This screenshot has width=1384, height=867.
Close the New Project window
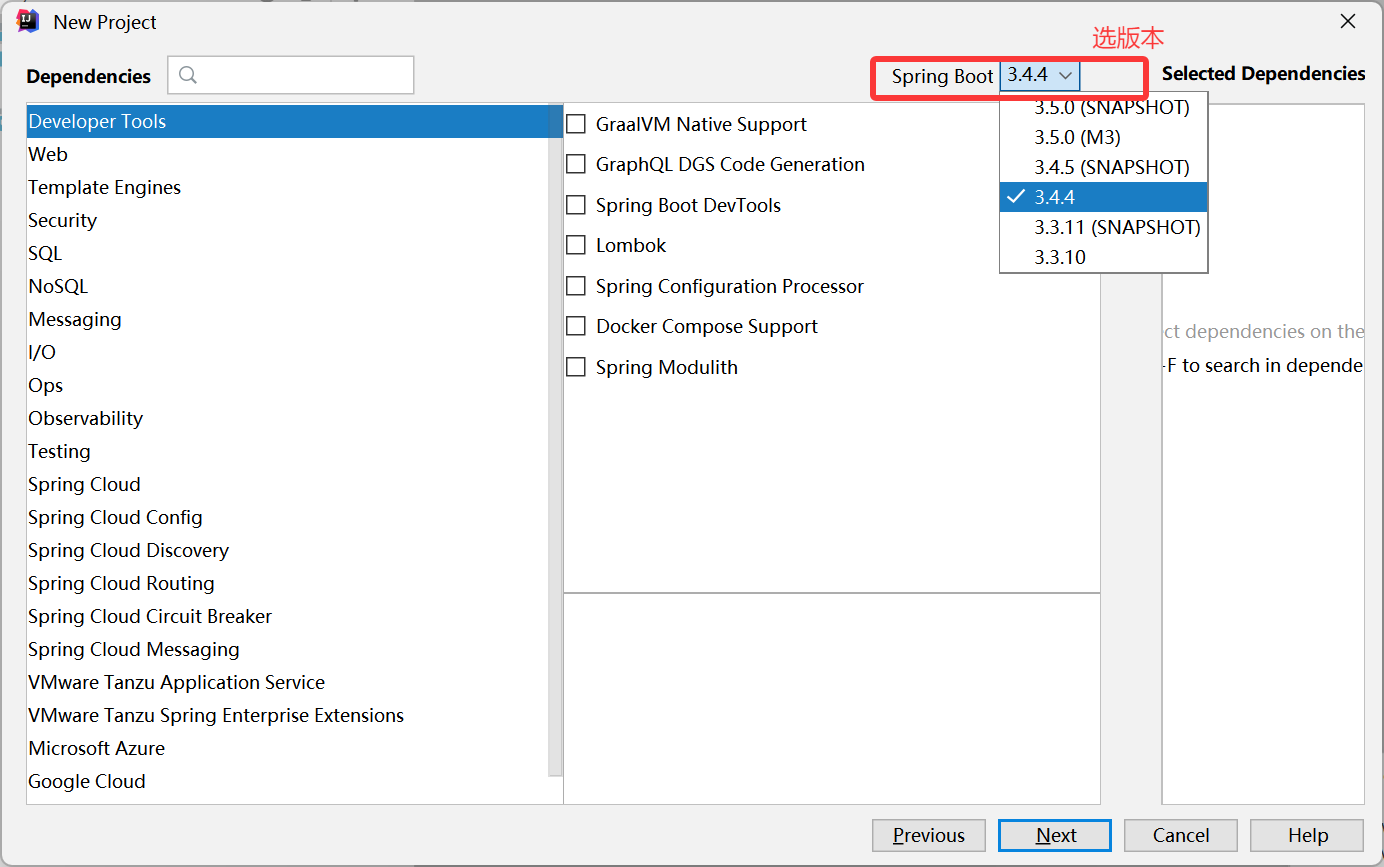click(x=1348, y=22)
